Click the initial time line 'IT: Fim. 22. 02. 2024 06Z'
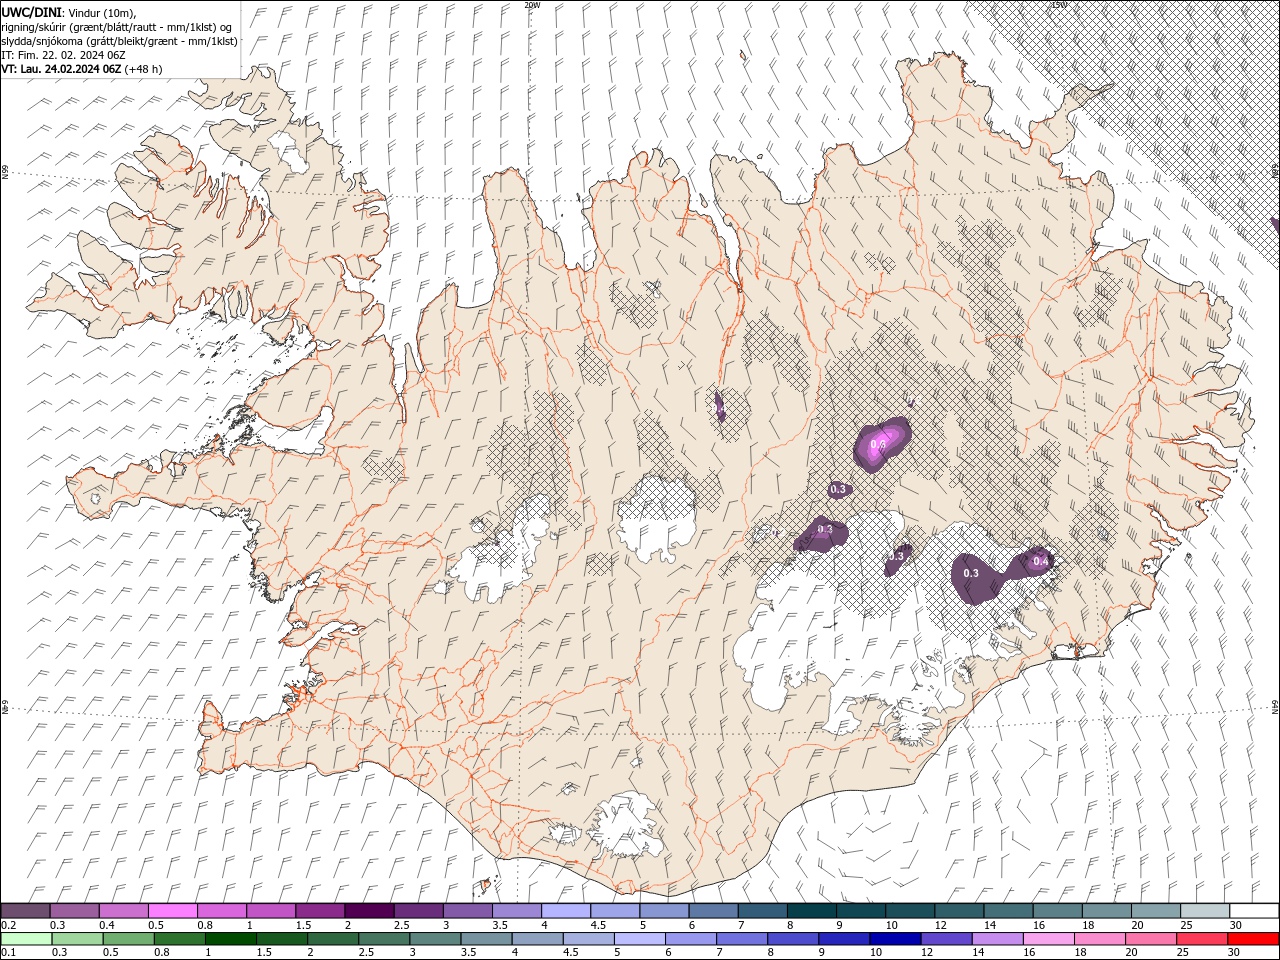 64,55
